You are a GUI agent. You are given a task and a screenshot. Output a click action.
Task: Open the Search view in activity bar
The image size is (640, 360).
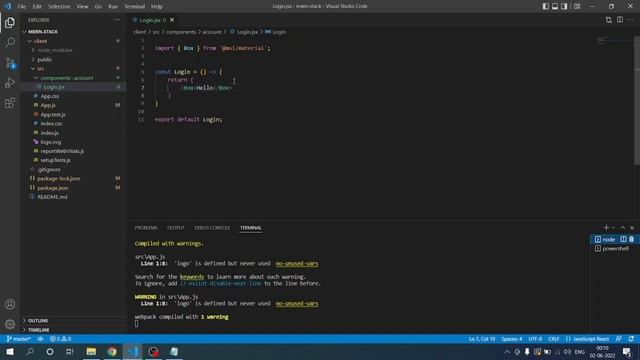(10, 42)
